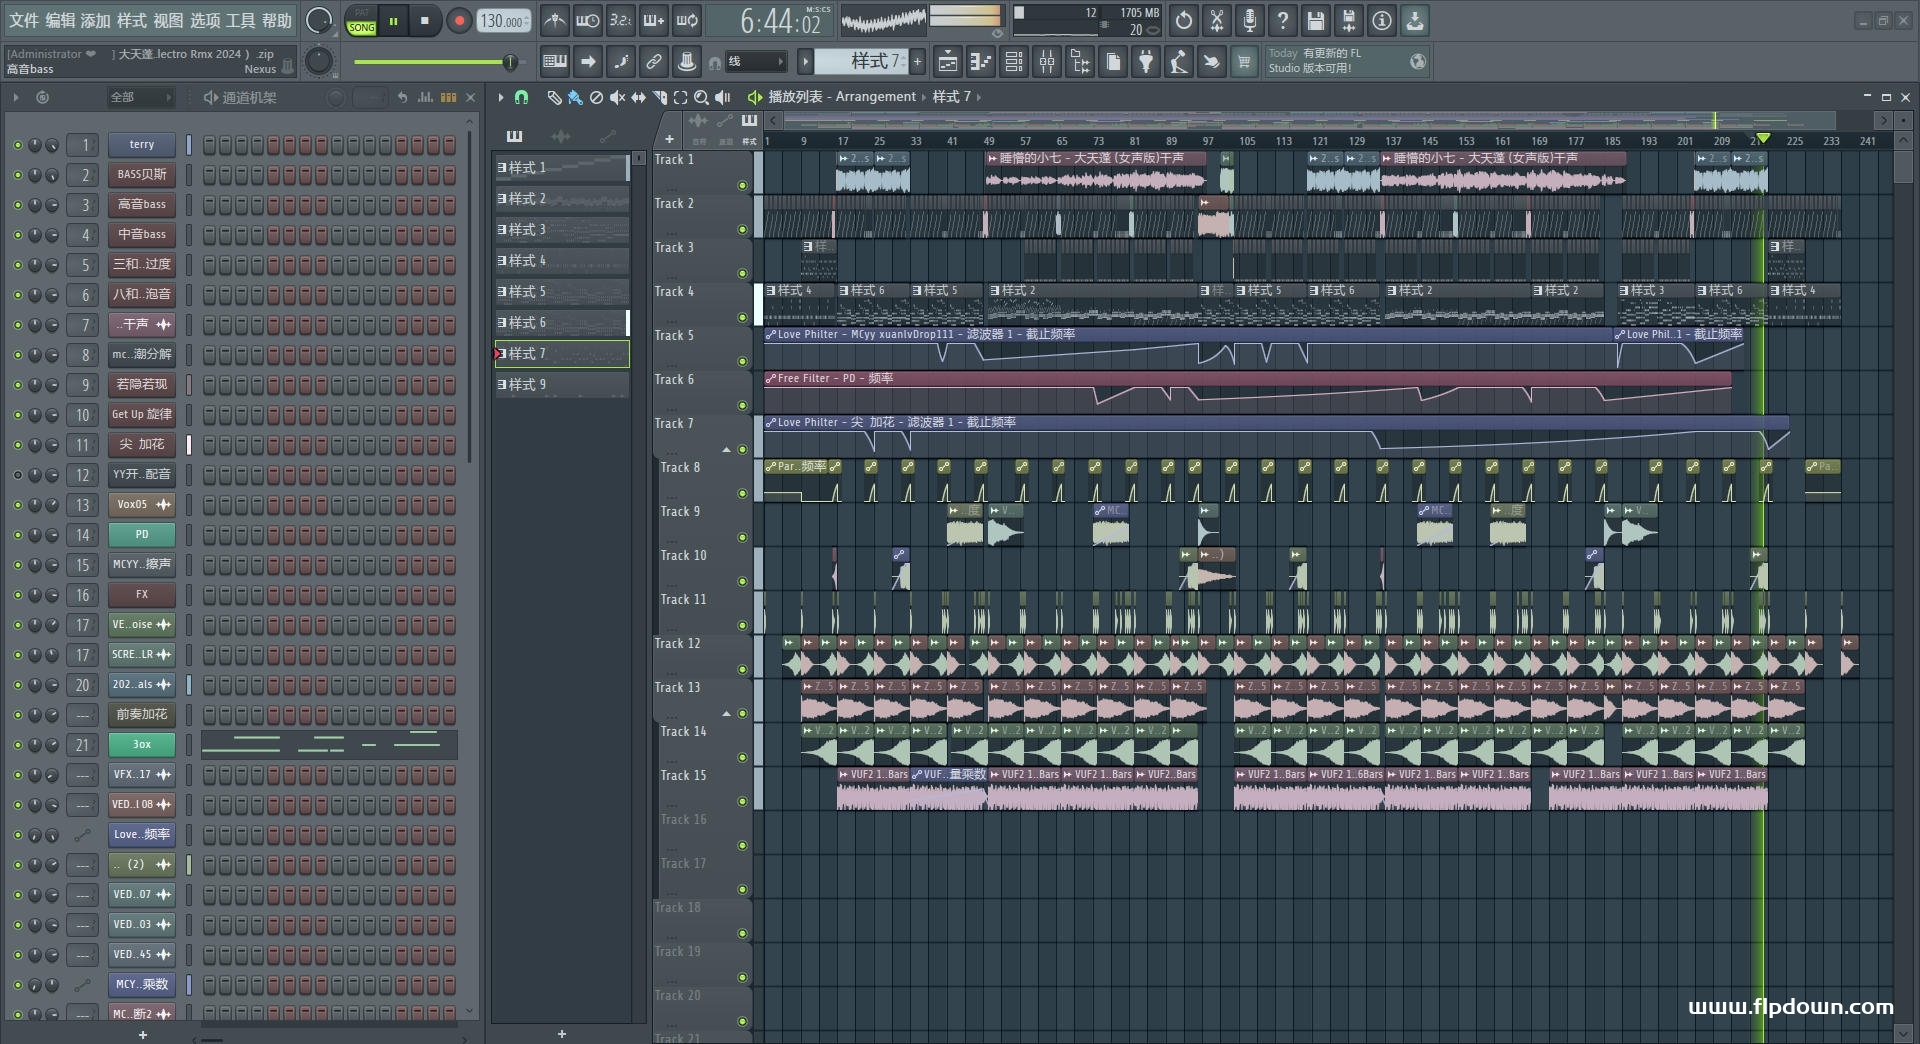
Task: Select the mute tool in playlist toolbar
Action: click(x=617, y=97)
